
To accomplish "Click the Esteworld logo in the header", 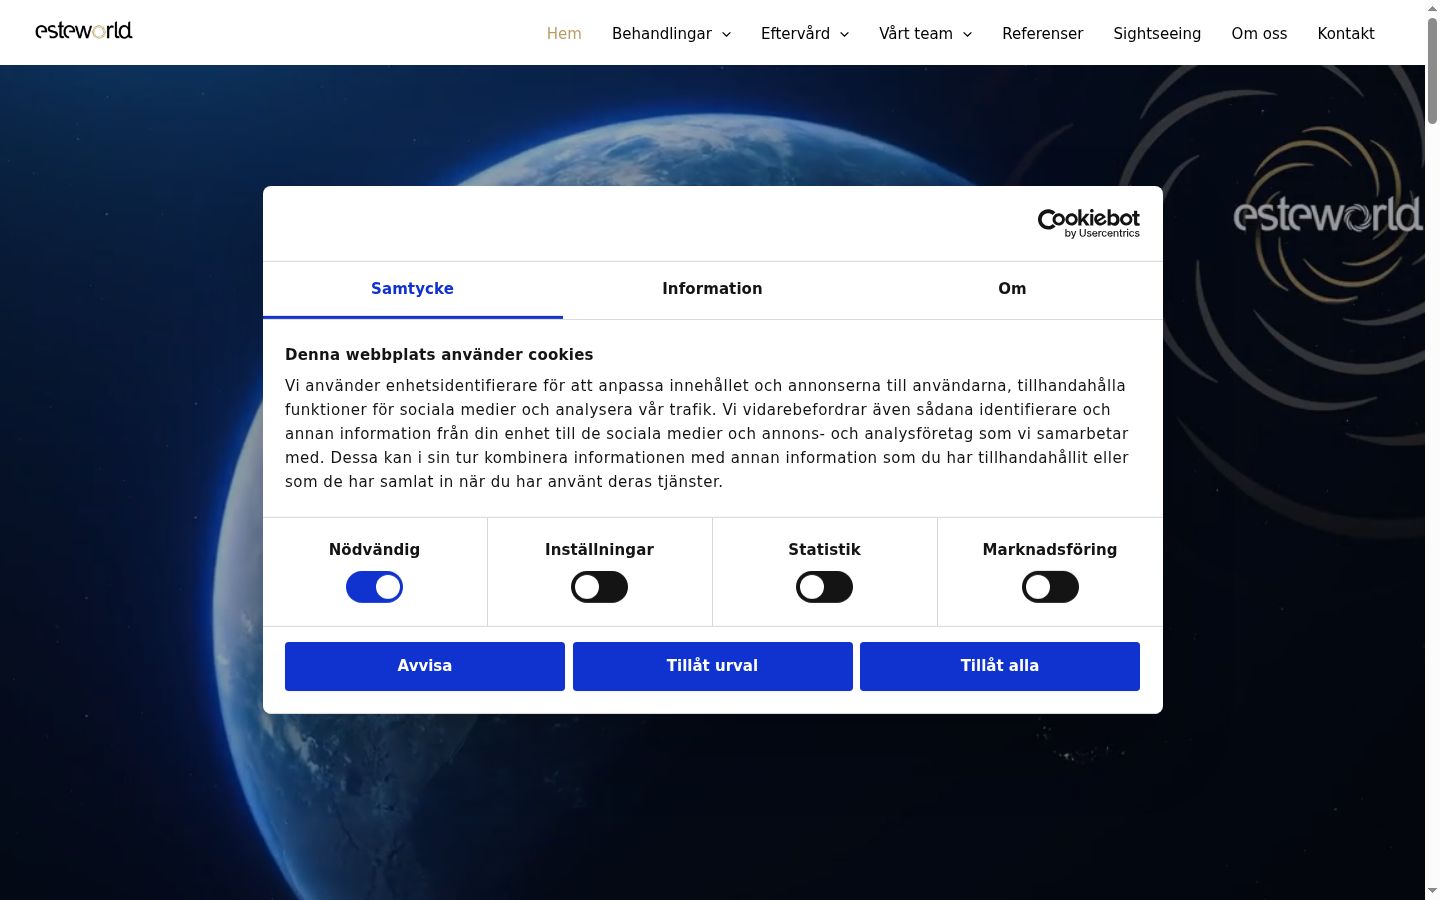I will 84,31.
